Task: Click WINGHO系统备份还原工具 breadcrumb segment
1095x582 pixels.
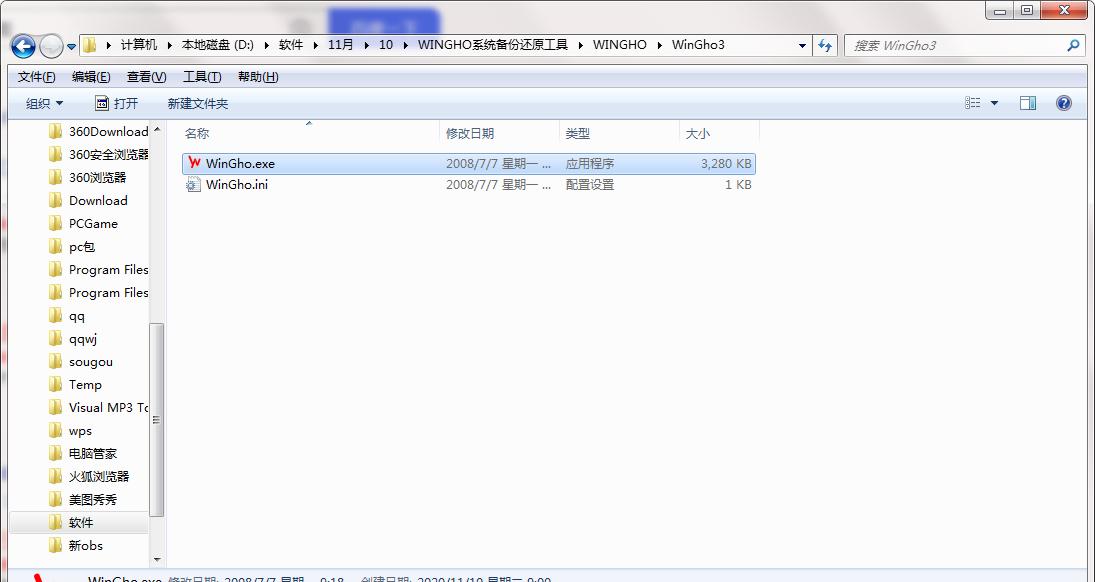Action: point(493,45)
